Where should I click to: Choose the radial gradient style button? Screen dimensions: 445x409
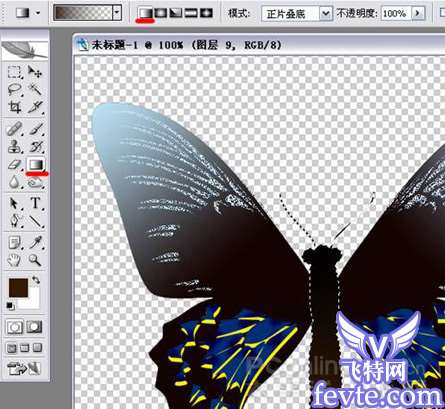pyautogui.click(x=161, y=13)
